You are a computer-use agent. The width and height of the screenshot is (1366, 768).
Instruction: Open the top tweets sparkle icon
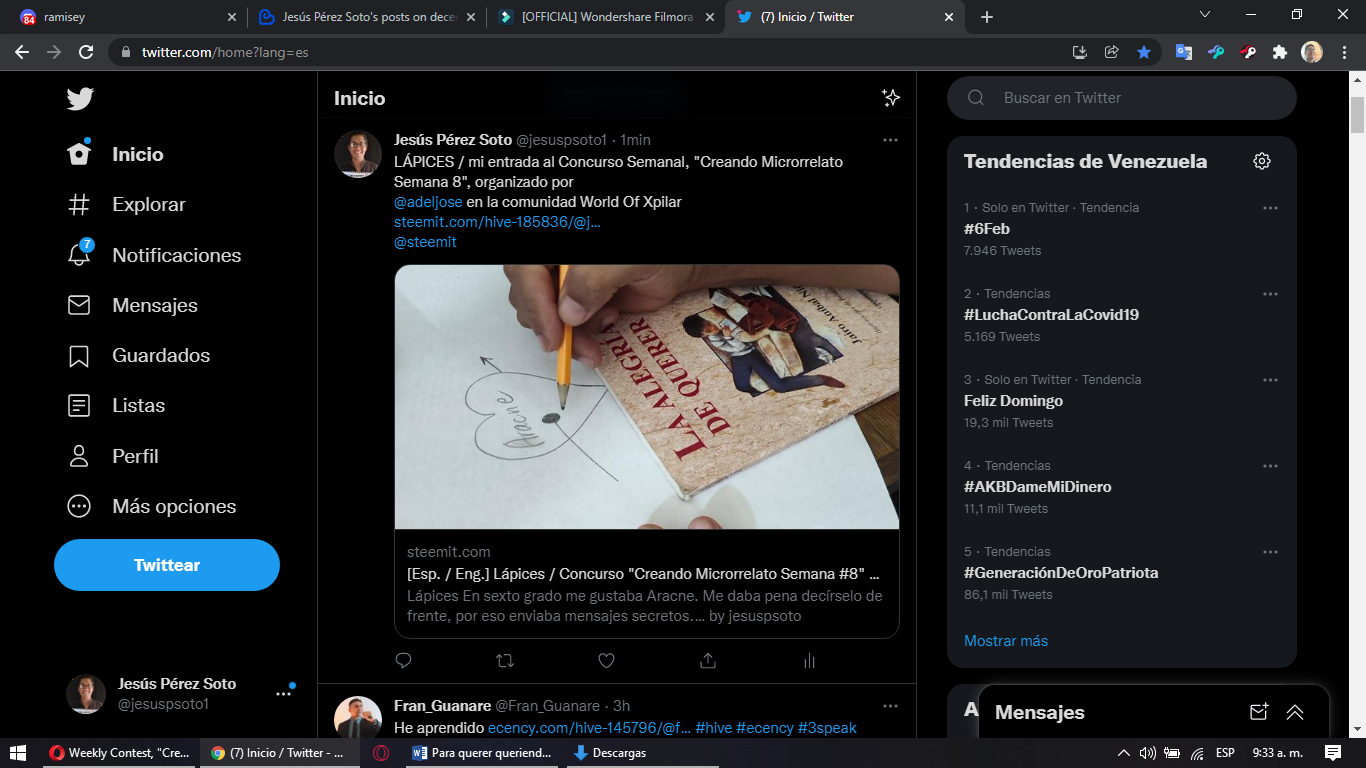(x=890, y=97)
